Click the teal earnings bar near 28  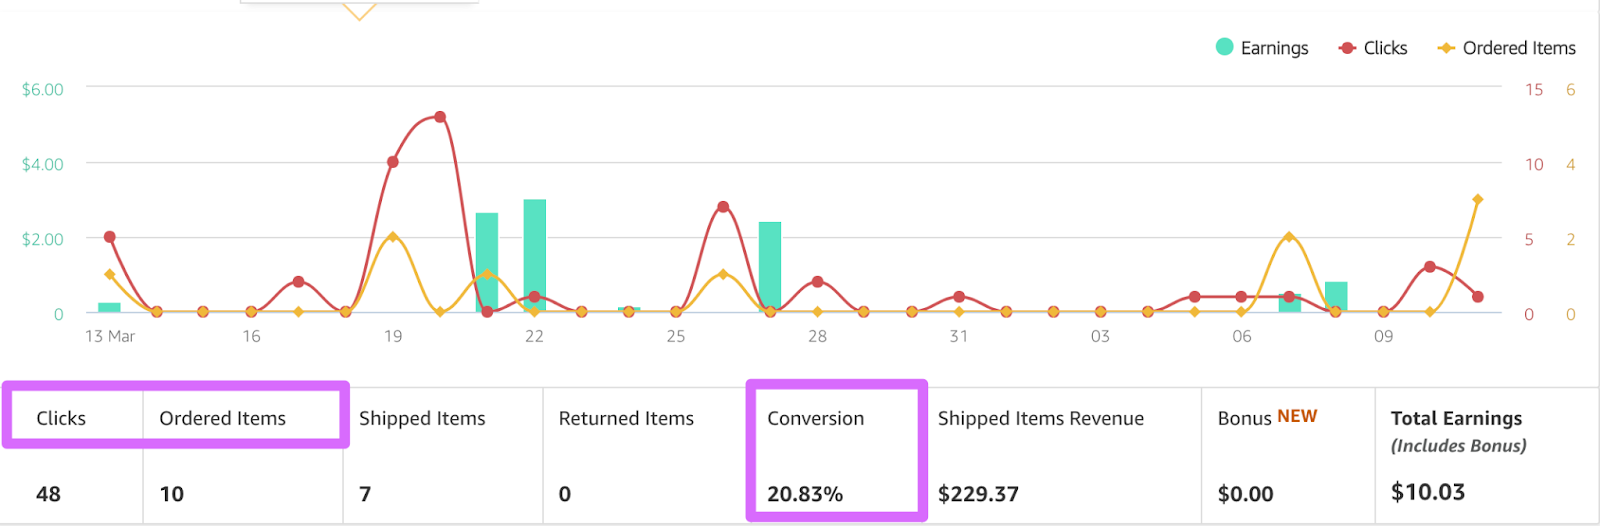coord(770,265)
